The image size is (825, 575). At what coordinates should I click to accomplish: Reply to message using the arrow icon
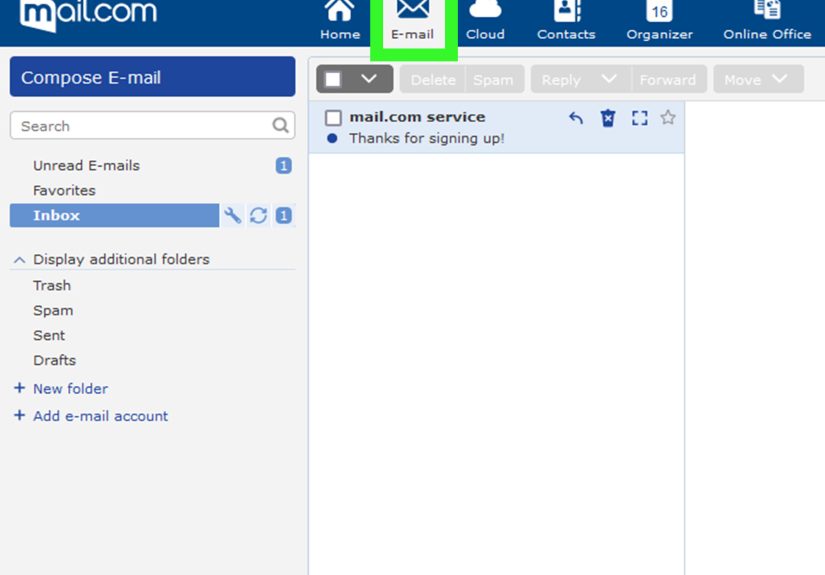pos(576,118)
